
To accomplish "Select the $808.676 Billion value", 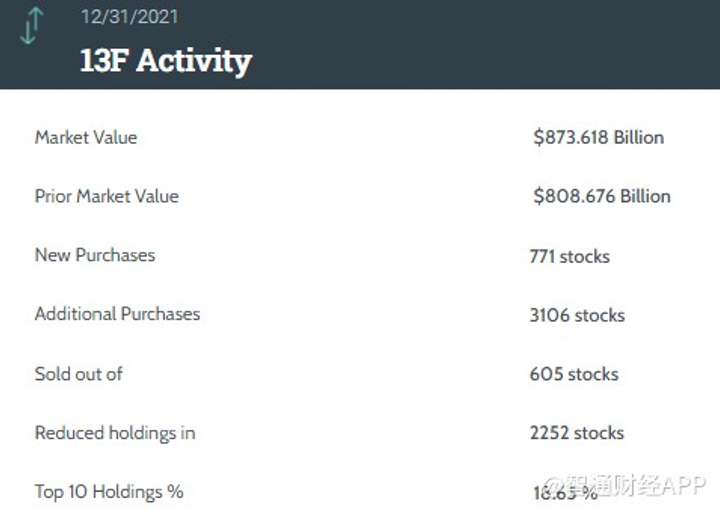I will click(601, 196).
